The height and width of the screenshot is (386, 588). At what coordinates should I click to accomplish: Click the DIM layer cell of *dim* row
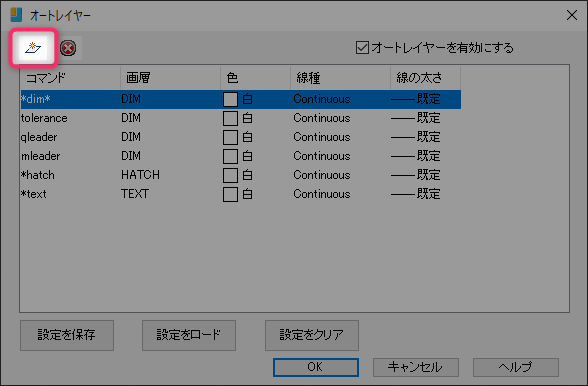pos(131,99)
